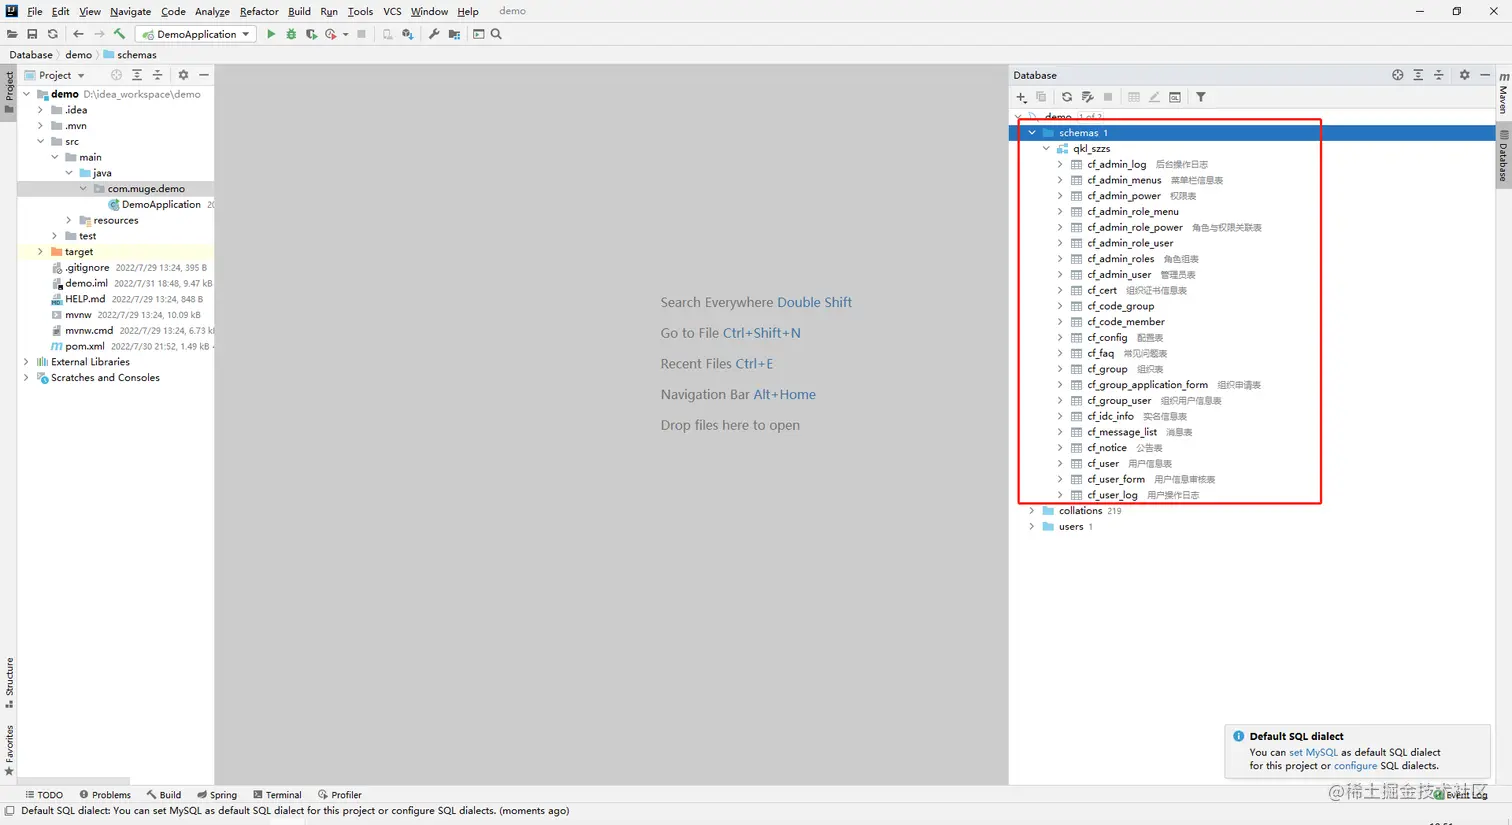Screen dimensions: 1512x825
Task: Click the Search Everywhere magnifier icon
Action: [x=496, y=34]
